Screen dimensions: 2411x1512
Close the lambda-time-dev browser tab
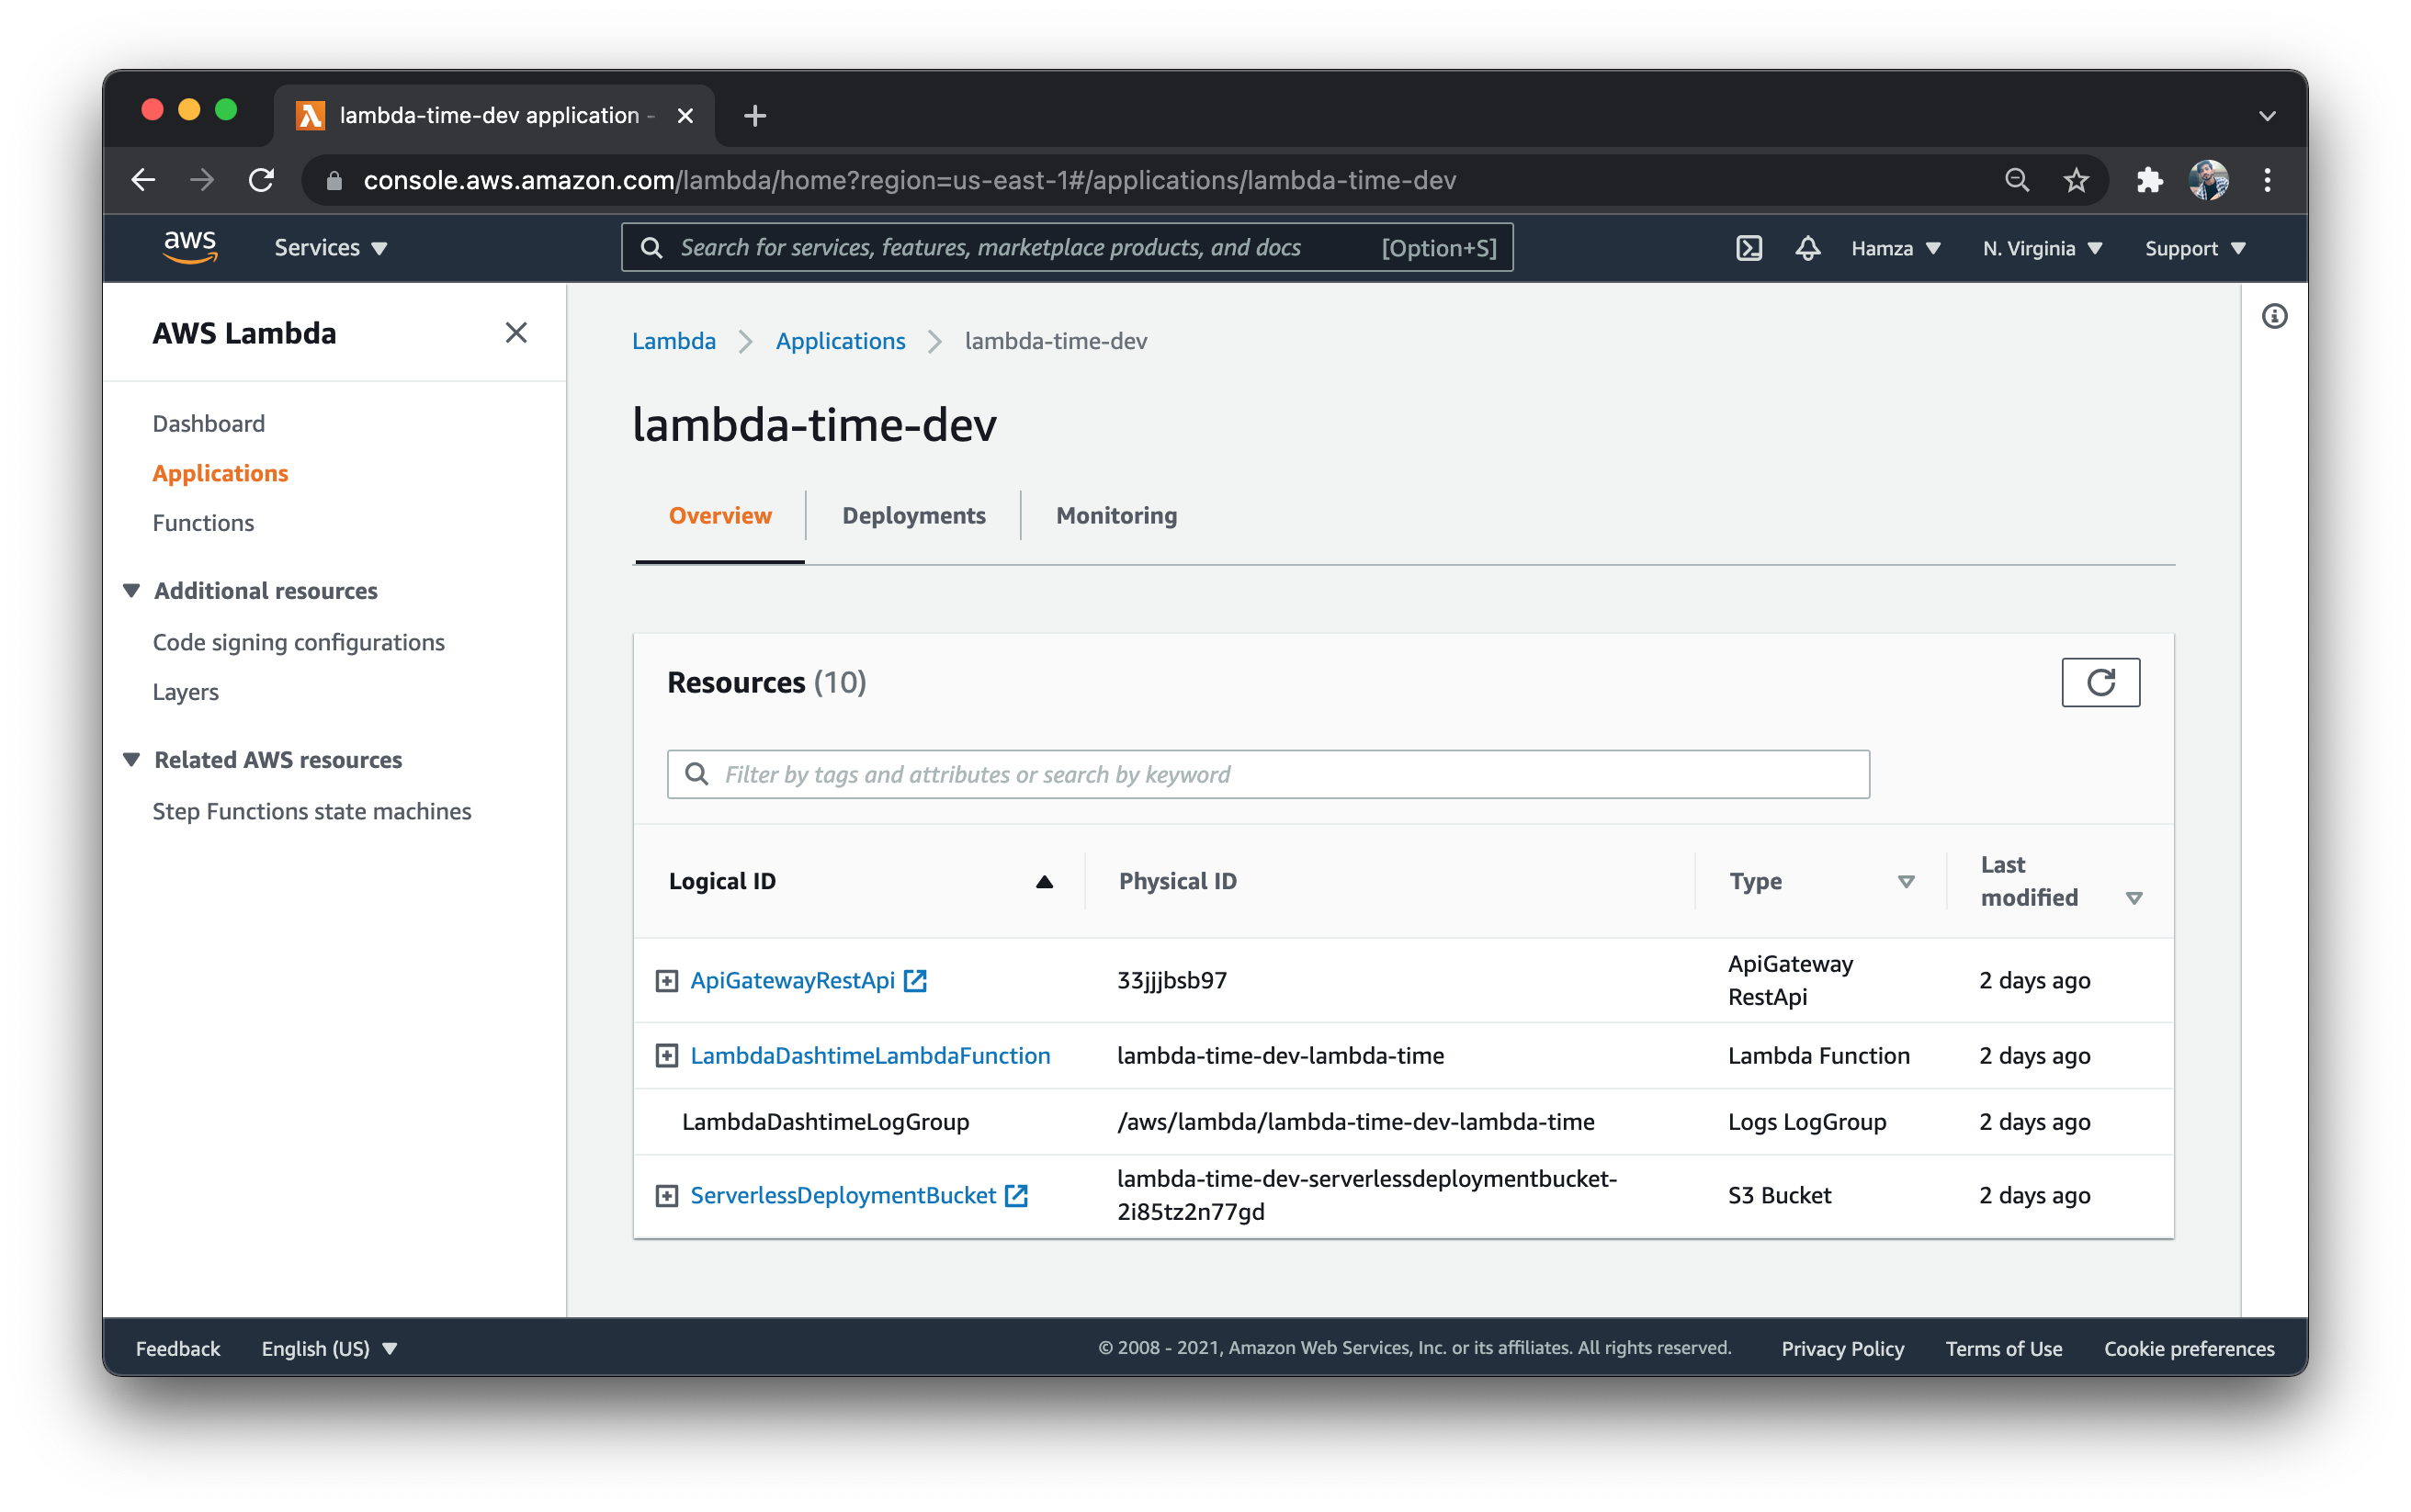(685, 116)
